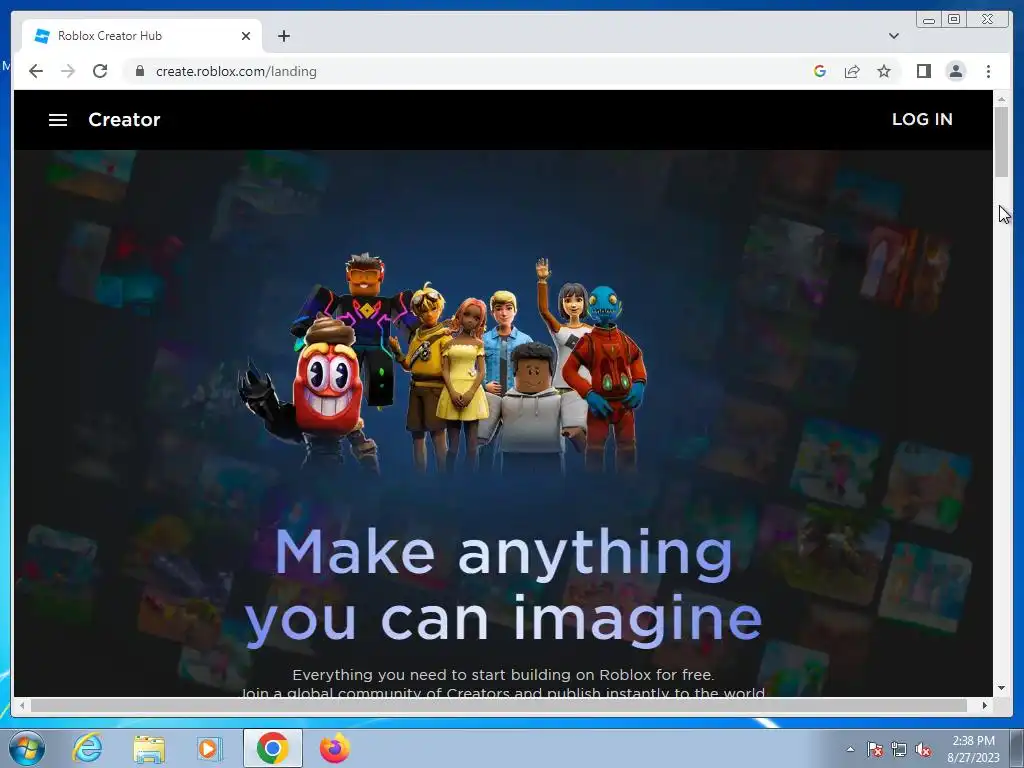Open Windows Media Player on taskbar
Image resolution: width=1024 pixels, height=768 pixels.
click(209, 748)
